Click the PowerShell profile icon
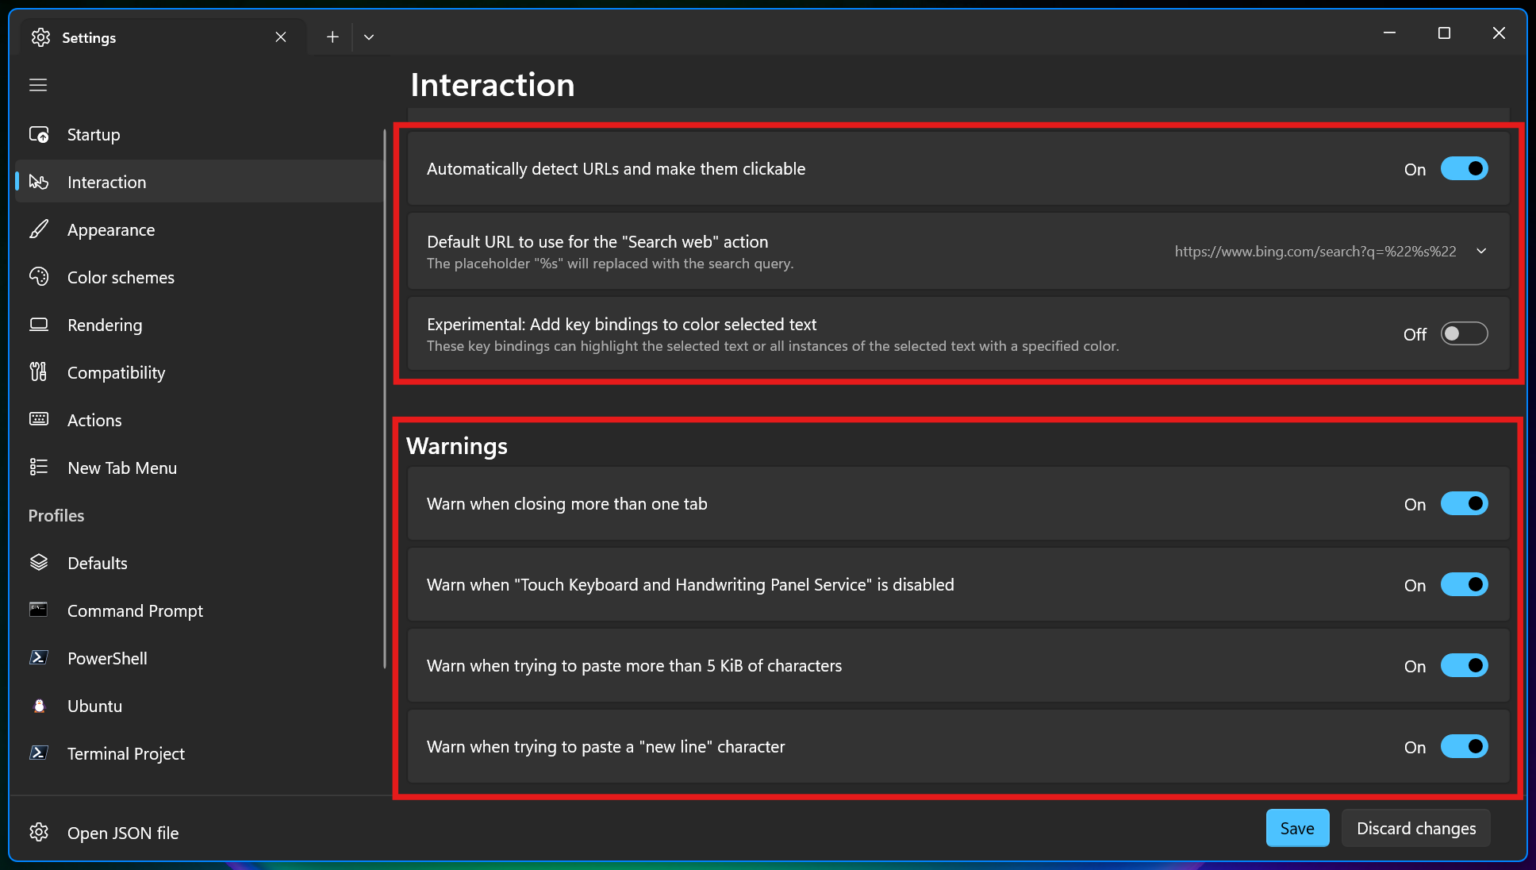 coord(39,658)
